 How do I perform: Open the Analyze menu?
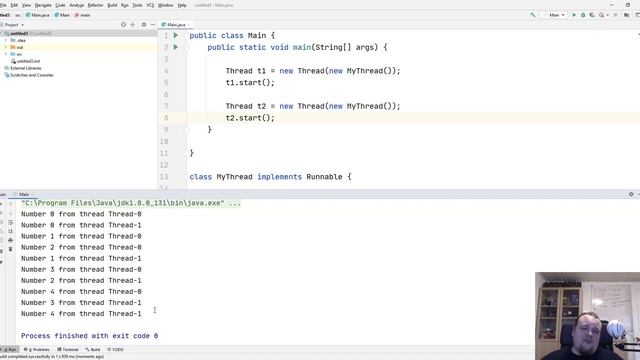pos(77,5)
